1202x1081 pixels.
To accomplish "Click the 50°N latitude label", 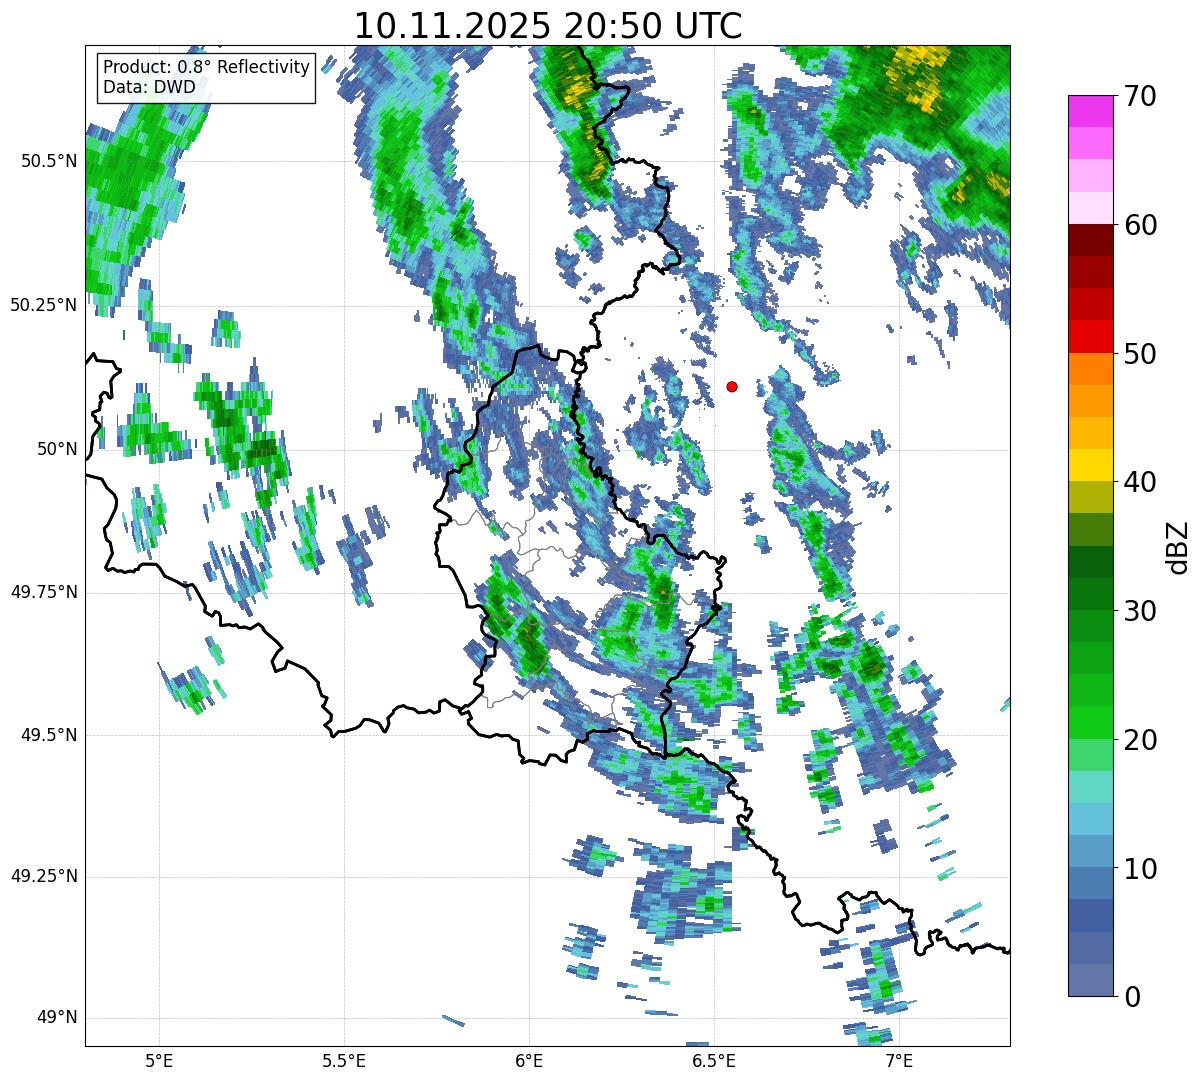I will (57, 449).
